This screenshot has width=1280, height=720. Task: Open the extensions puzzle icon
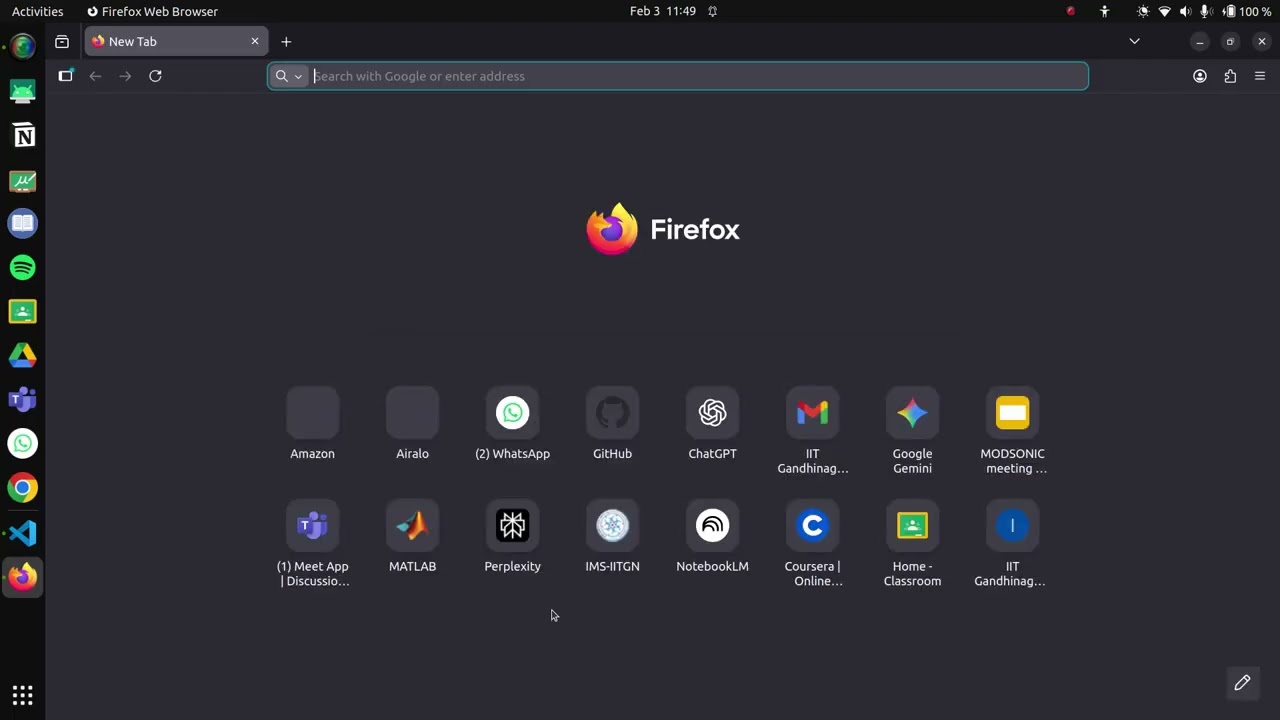1230,76
